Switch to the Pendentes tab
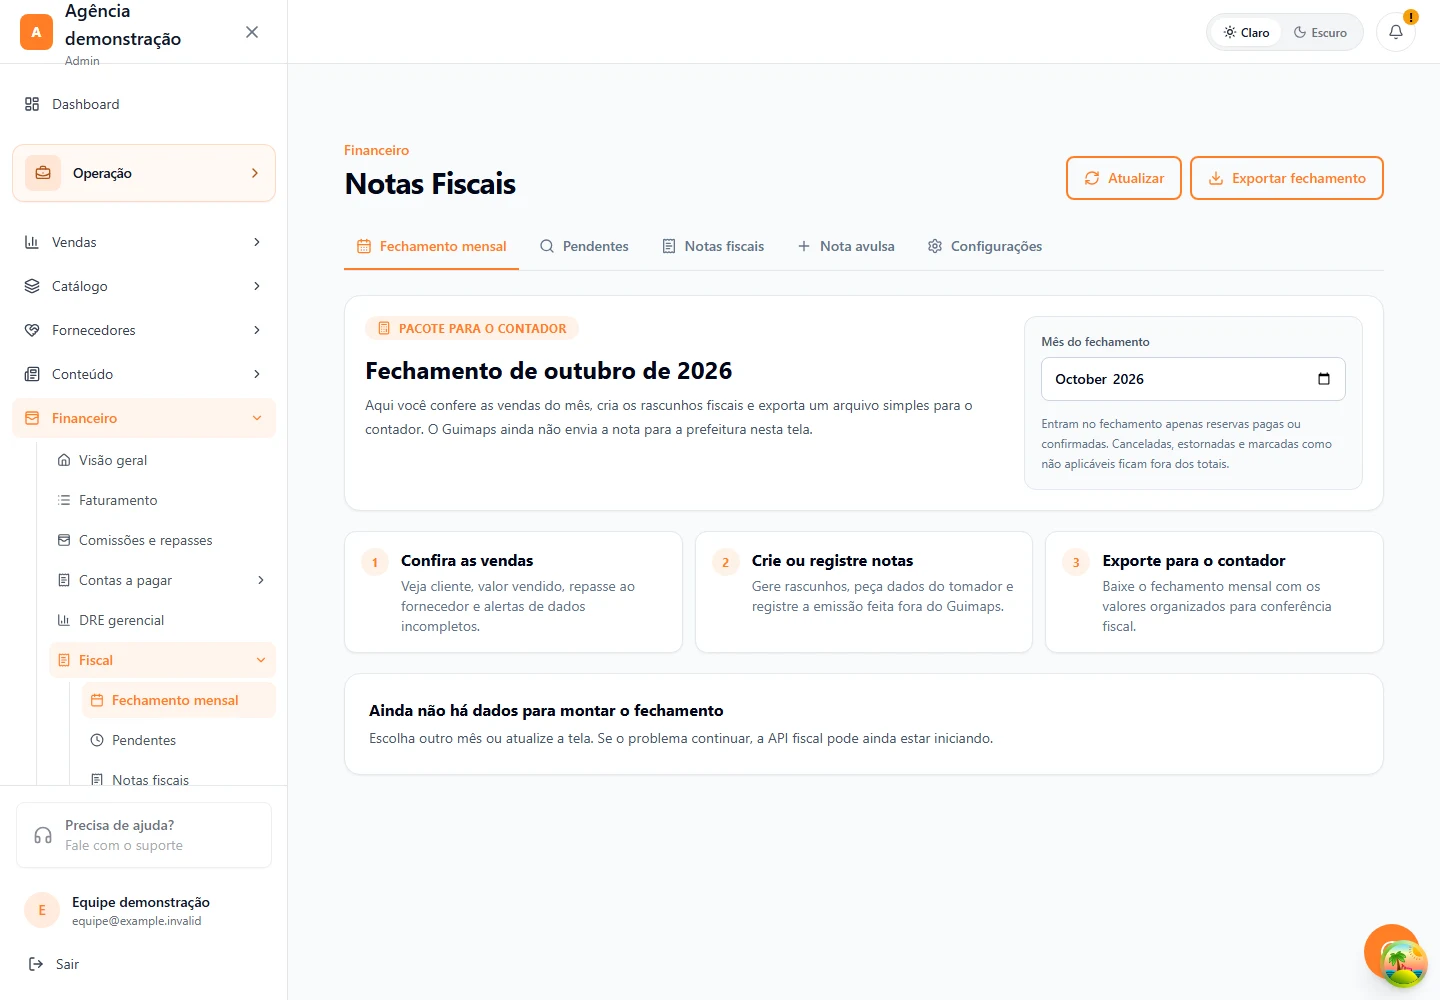 point(584,246)
